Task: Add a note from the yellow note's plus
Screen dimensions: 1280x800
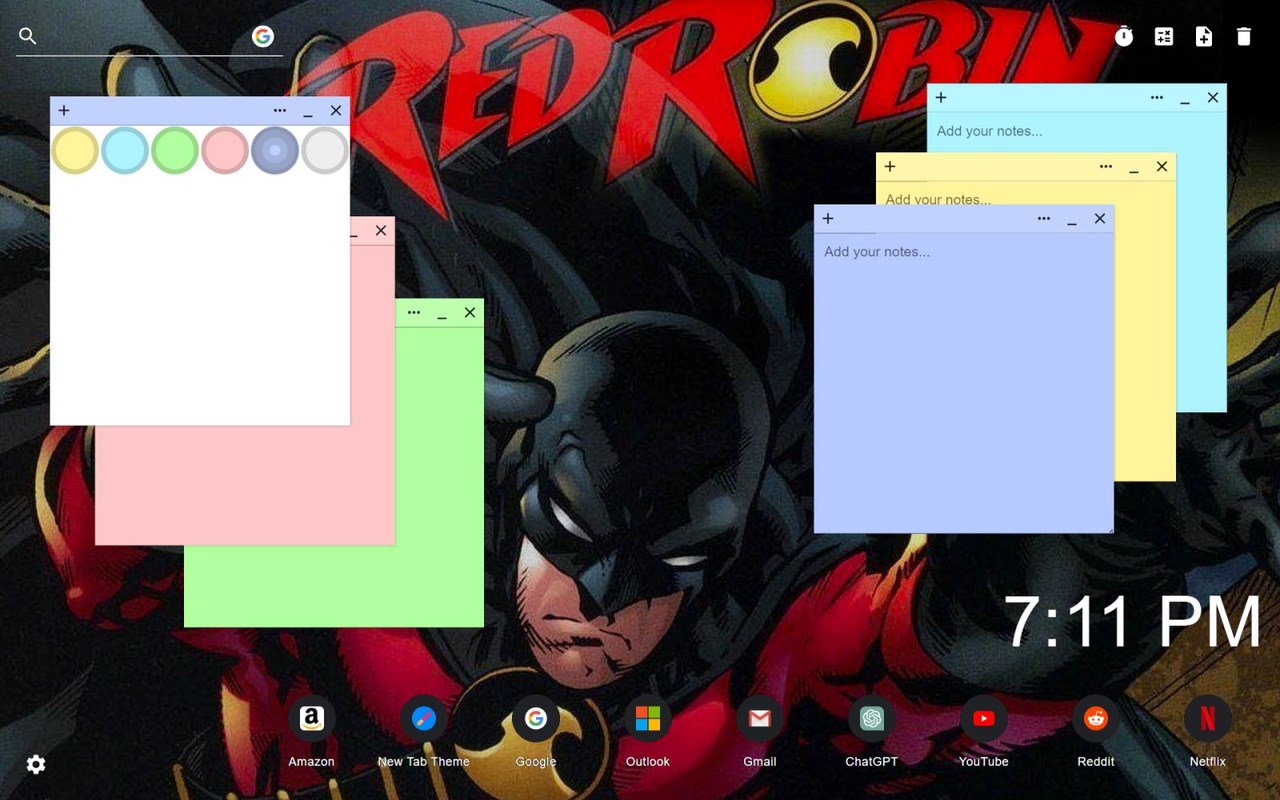Action: point(890,167)
